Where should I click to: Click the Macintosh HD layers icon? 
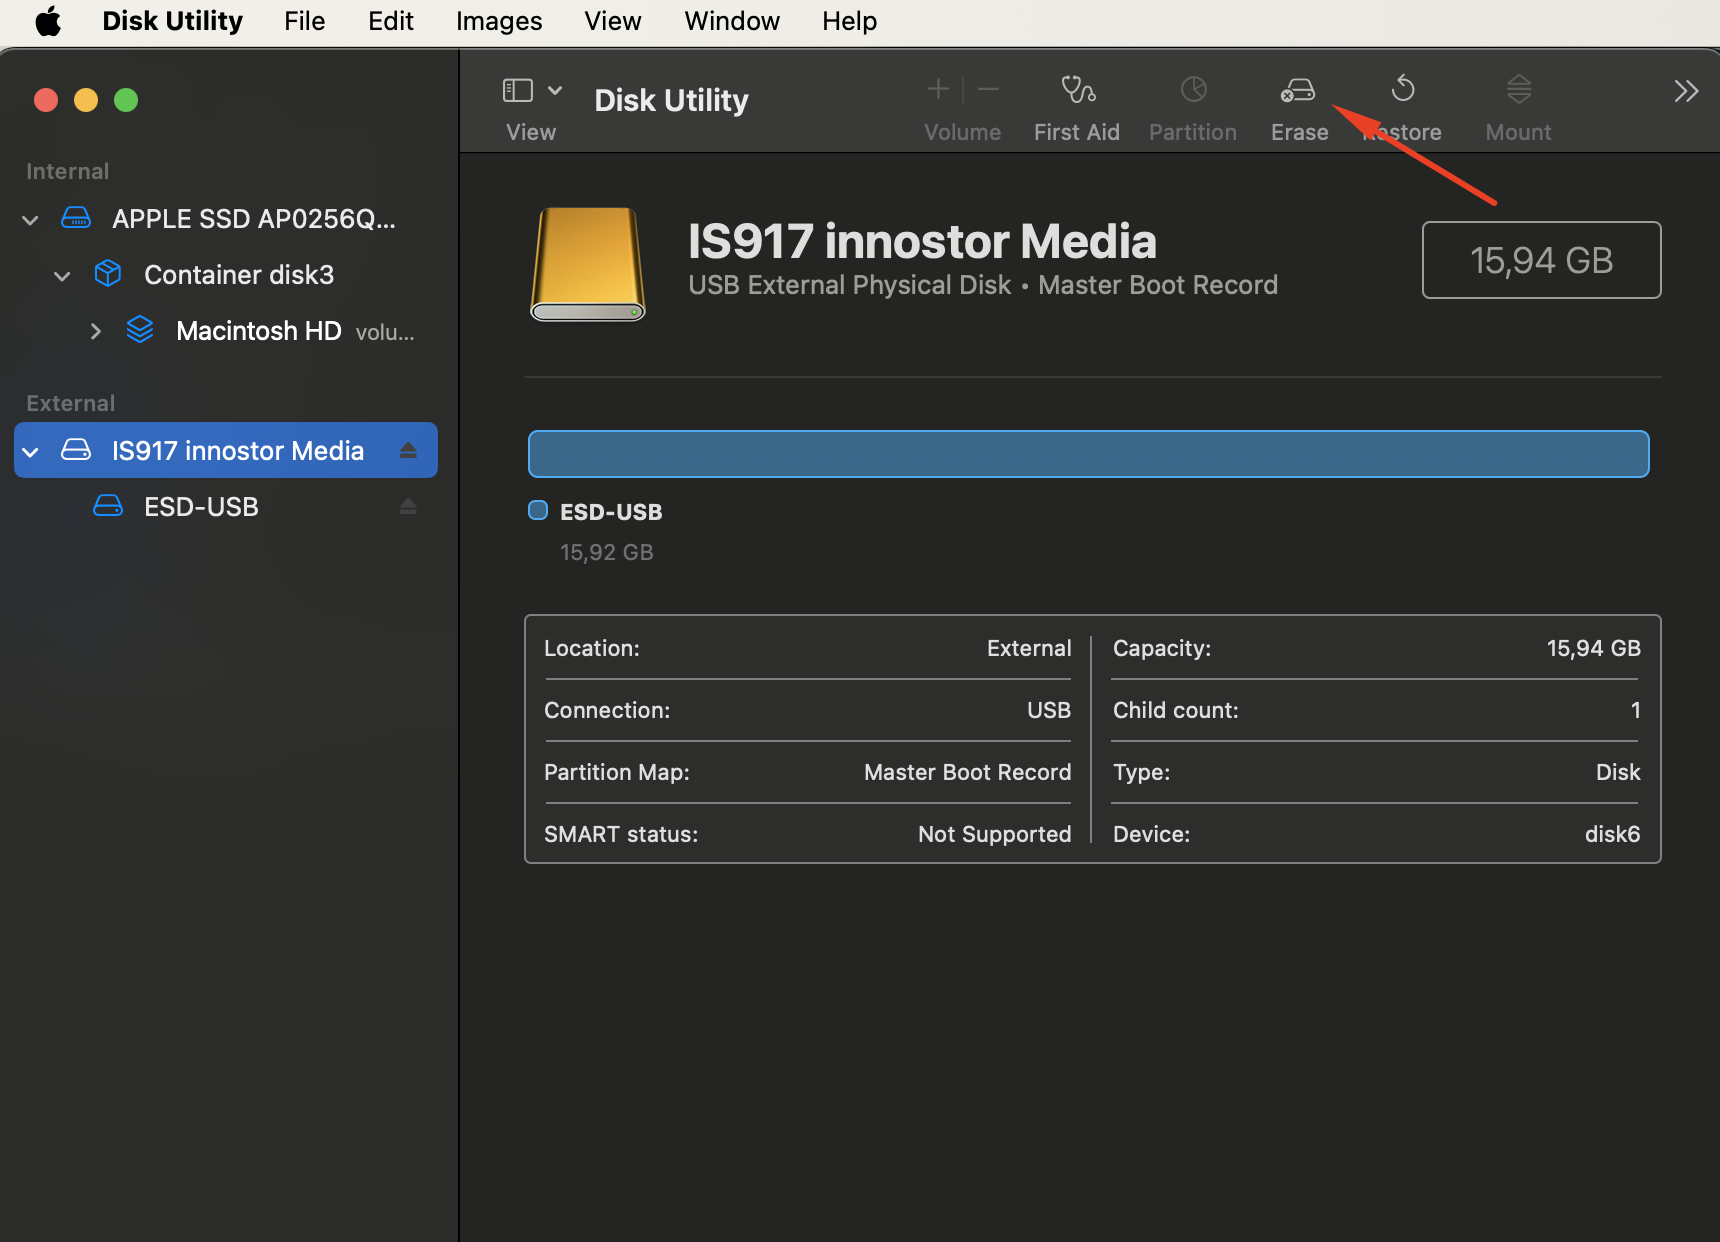pyautogui.click(x=140, y=330)
